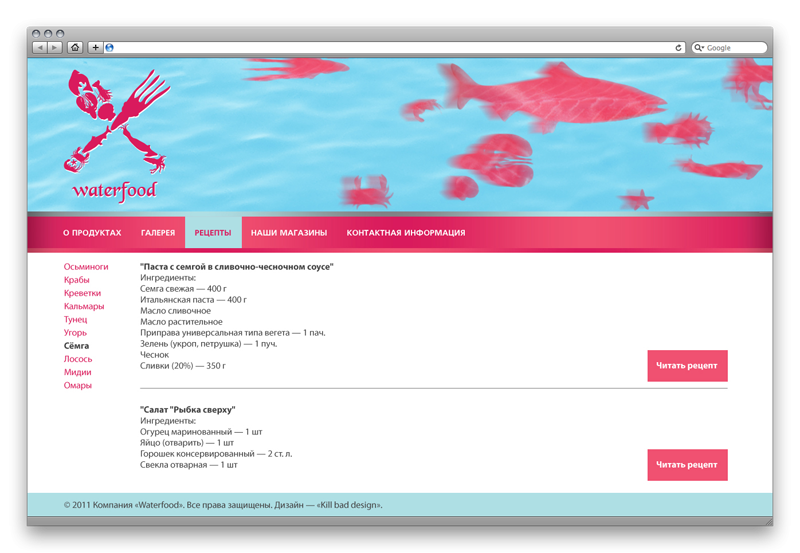
Task: Open the О ПРОДУКТАХ menu item
Action: (92, 233)
